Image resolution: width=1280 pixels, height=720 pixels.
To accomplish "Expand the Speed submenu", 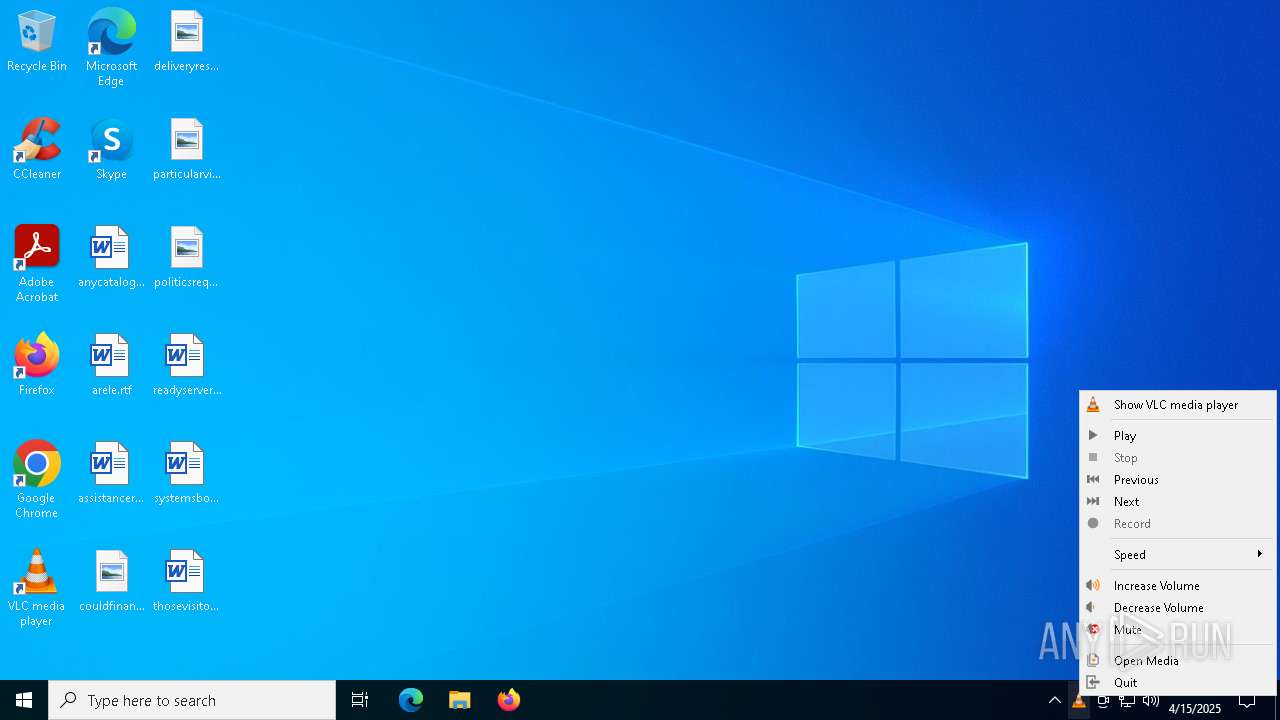I will point(1178,555).
